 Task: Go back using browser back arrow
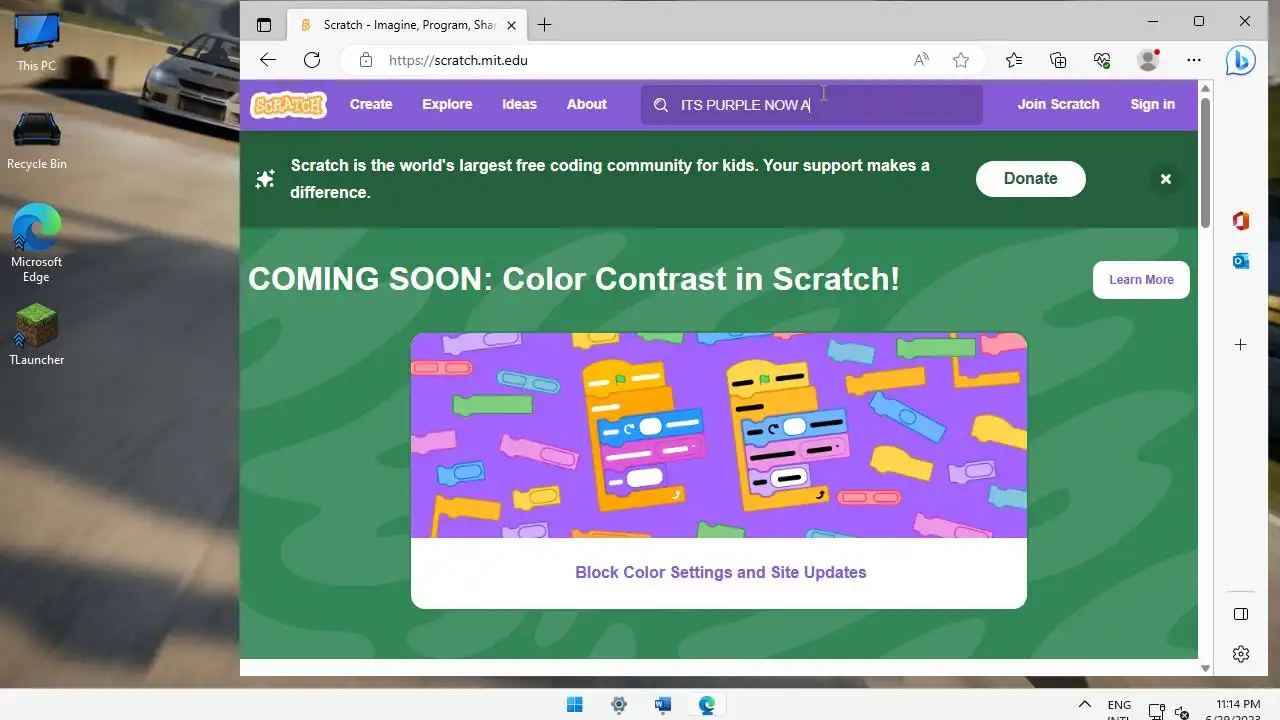pyautogui.click(x=268, y=60)
